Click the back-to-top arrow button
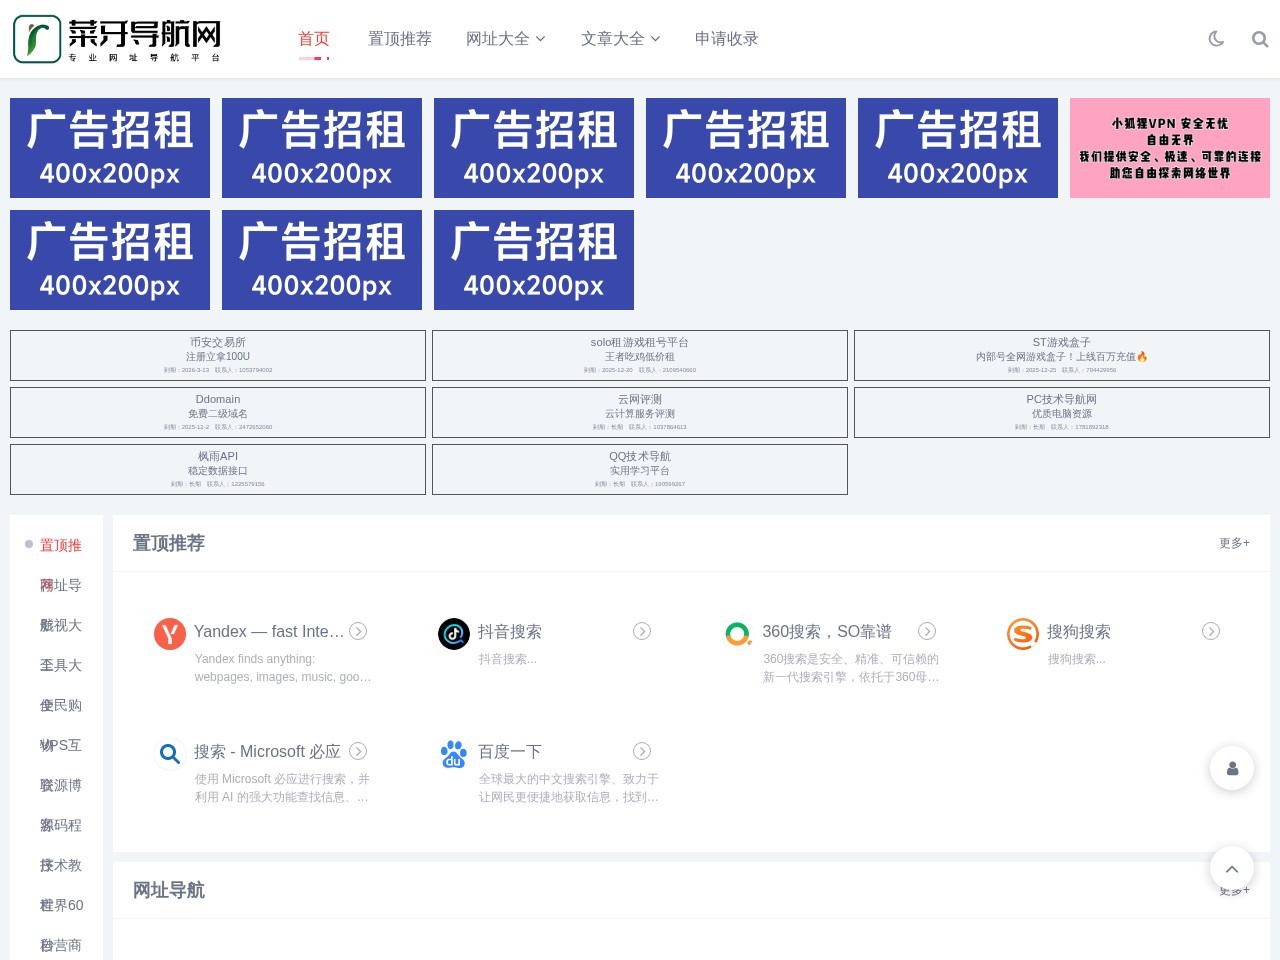Screen dimensions: 1280x960 point(1232,868)
